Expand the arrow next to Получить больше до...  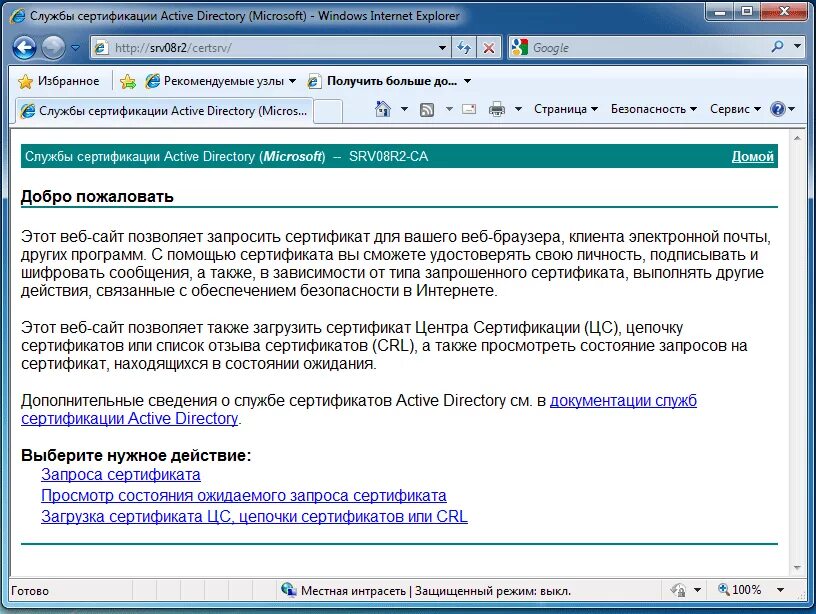467,81
